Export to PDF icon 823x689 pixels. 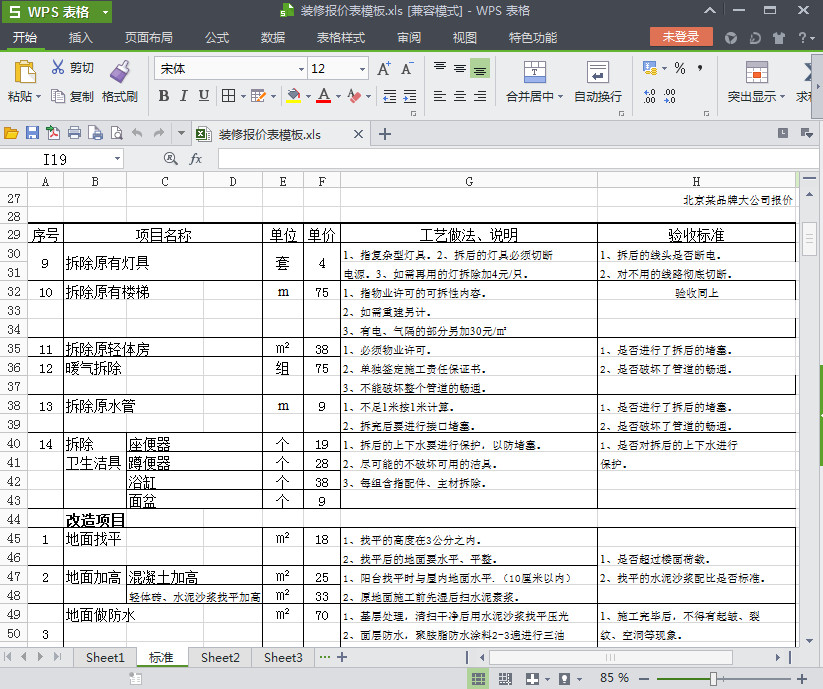pos(53,133)
